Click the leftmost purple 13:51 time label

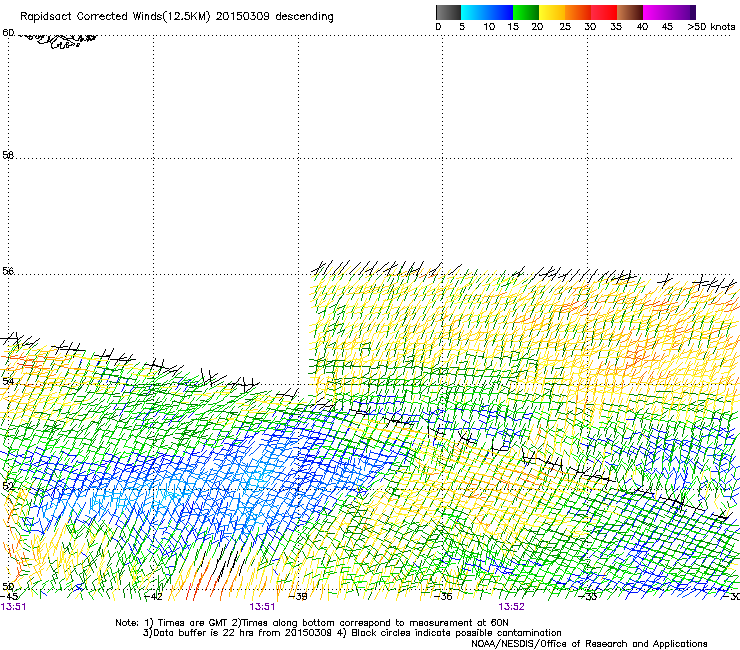coord(13,607)
